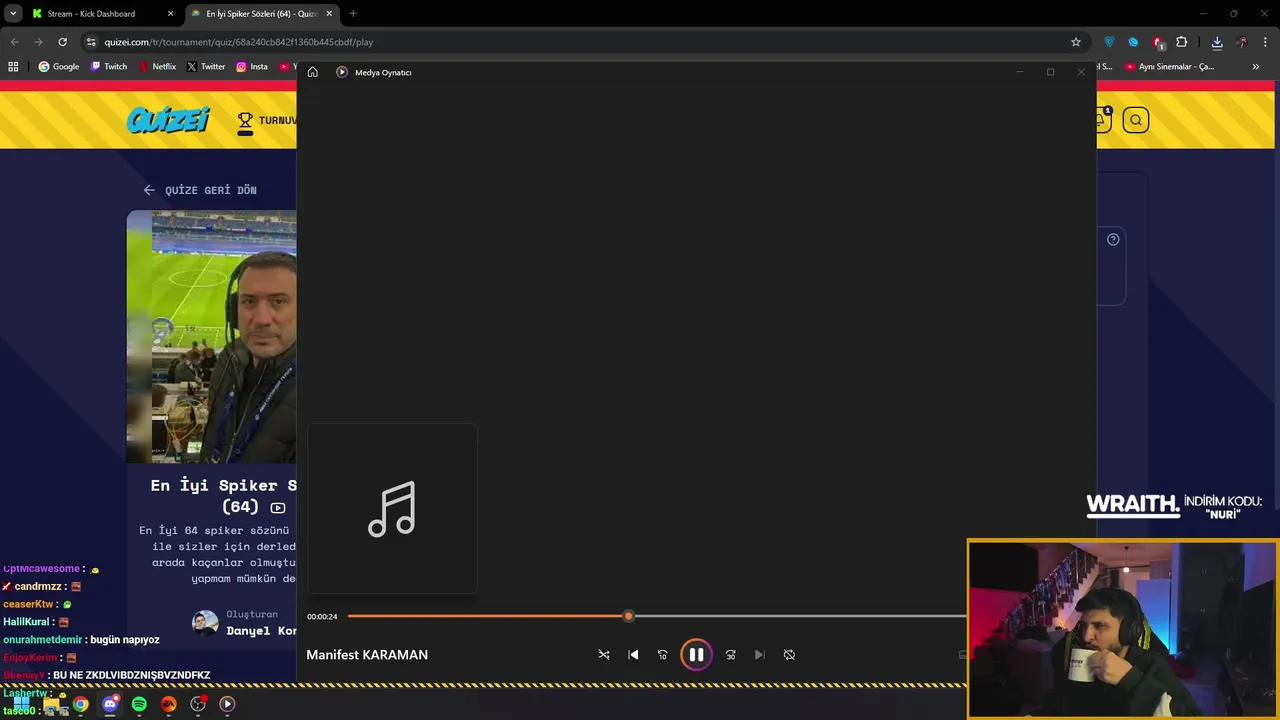
Task: Skip forward 30 seconds button
Action: [x=731, y=655]
